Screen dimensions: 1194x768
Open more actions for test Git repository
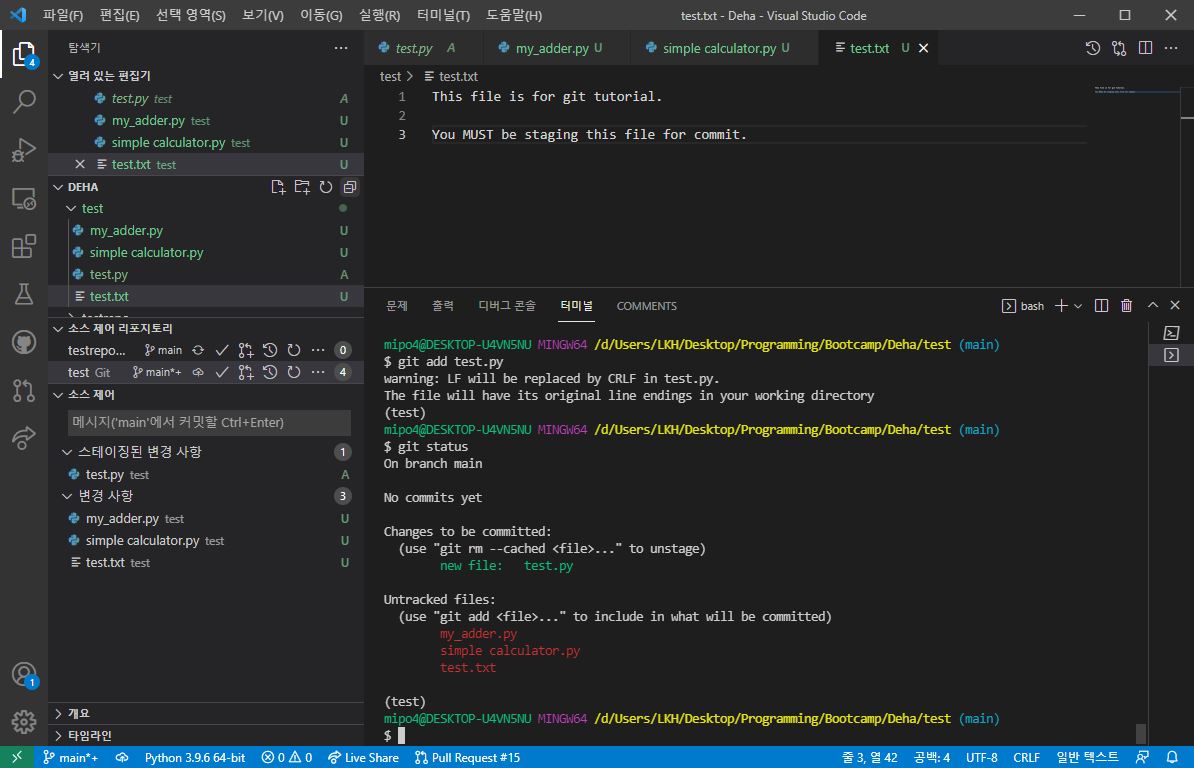coord(318,372)
